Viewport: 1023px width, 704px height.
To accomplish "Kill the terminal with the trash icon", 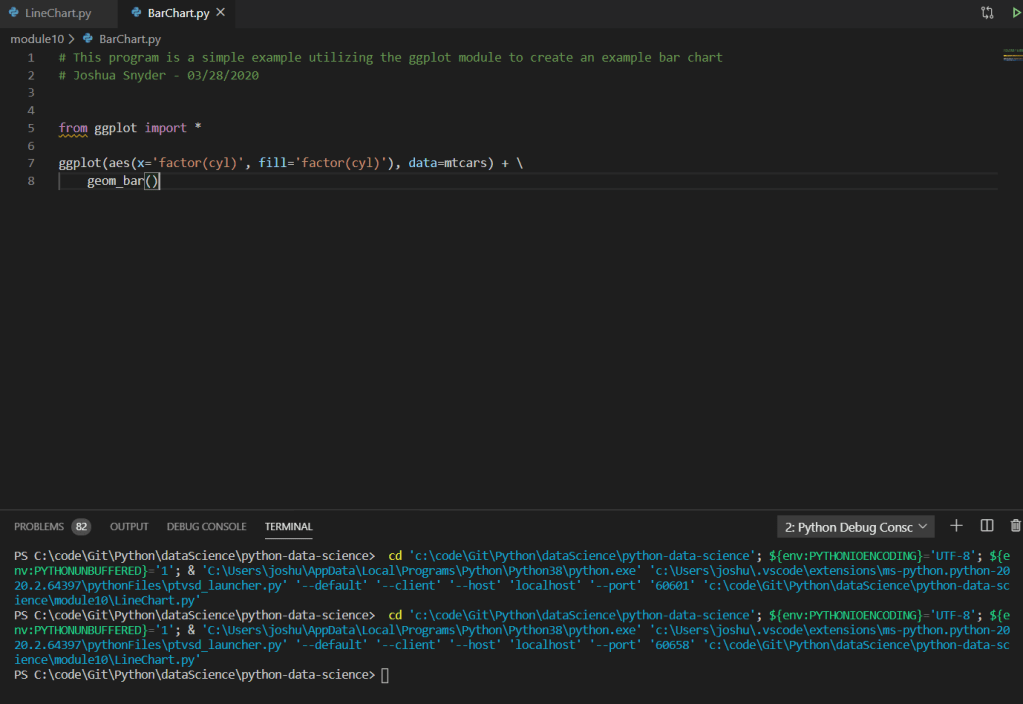I will click(x=1016, y=526).
